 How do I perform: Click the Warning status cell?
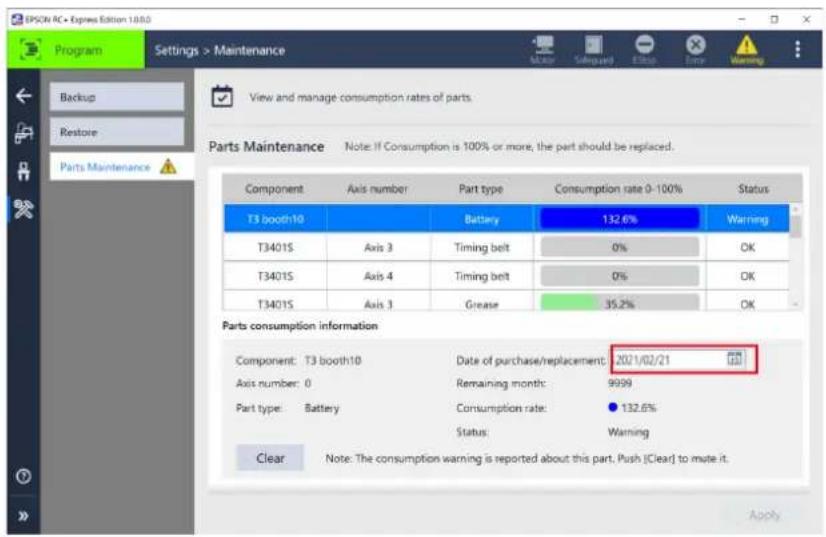pos(747,219)
